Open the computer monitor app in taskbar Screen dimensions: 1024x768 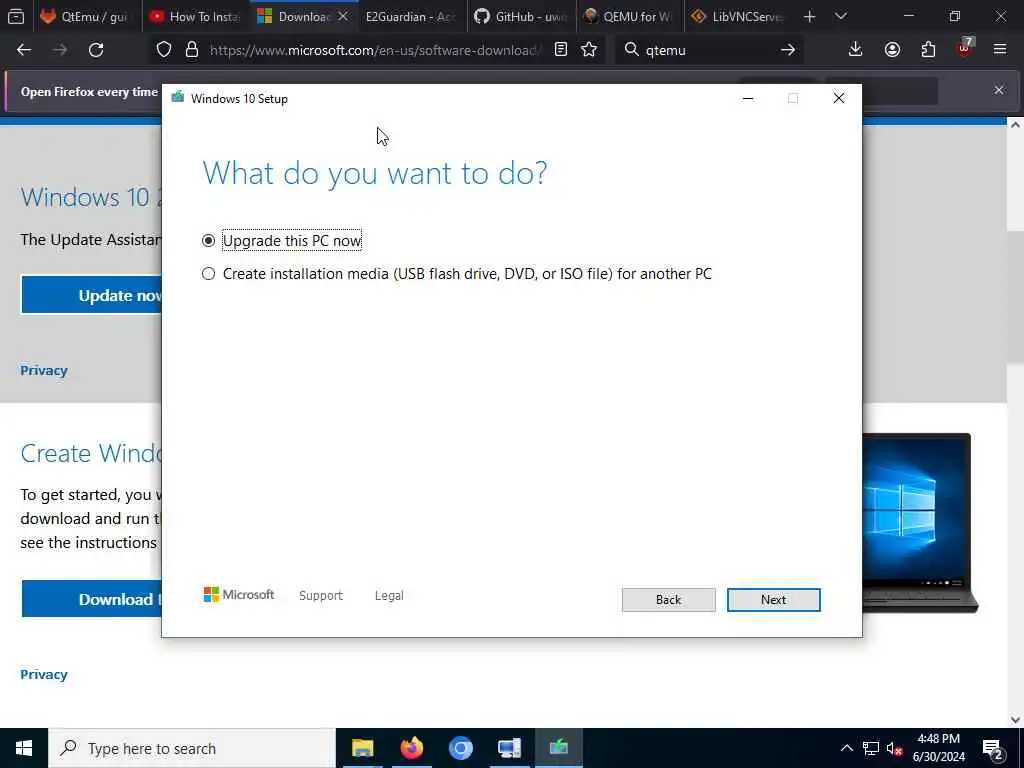pos(509,748)
